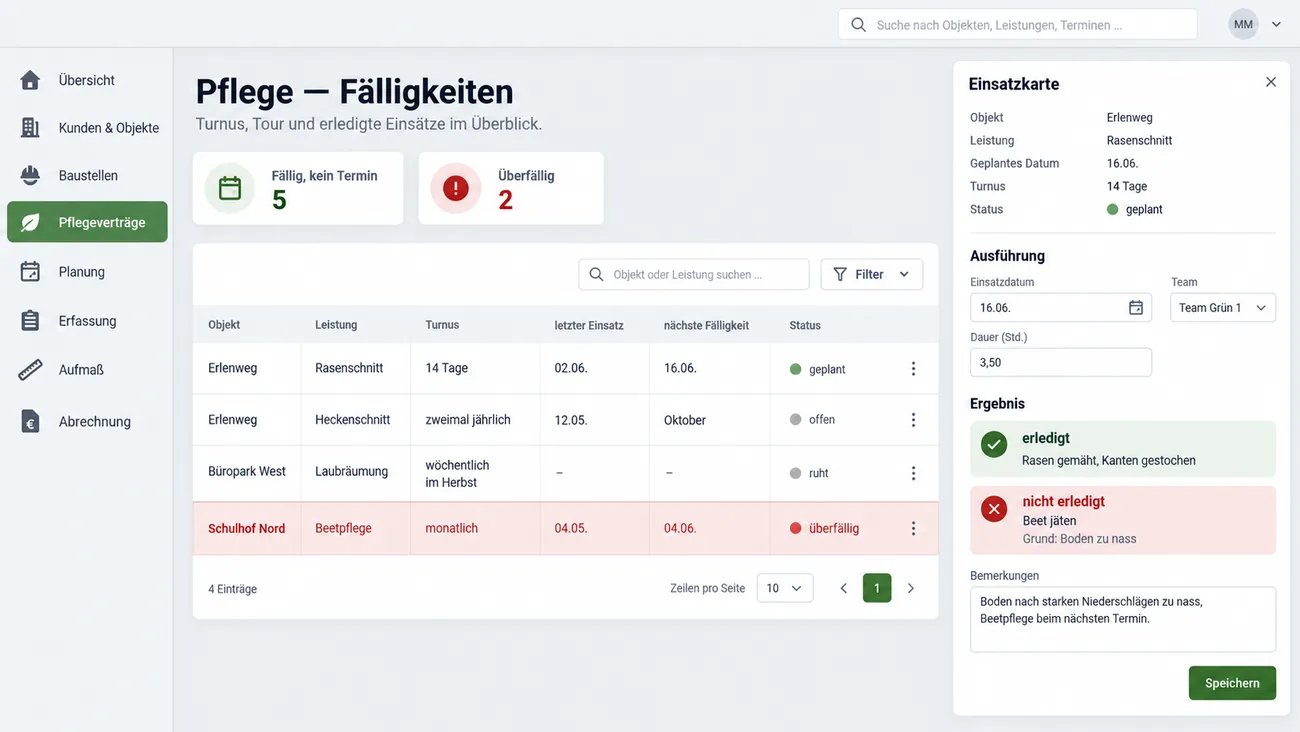Click the MM user avatar

pyautogui.click(x=1243, y=24)
